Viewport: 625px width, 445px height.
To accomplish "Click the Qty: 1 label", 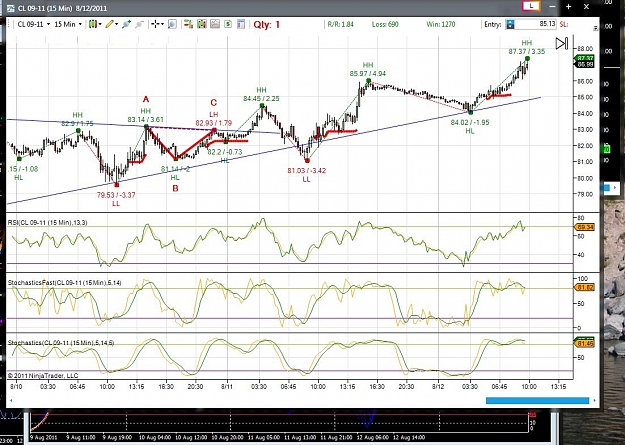I will click(x=267, y=25).
